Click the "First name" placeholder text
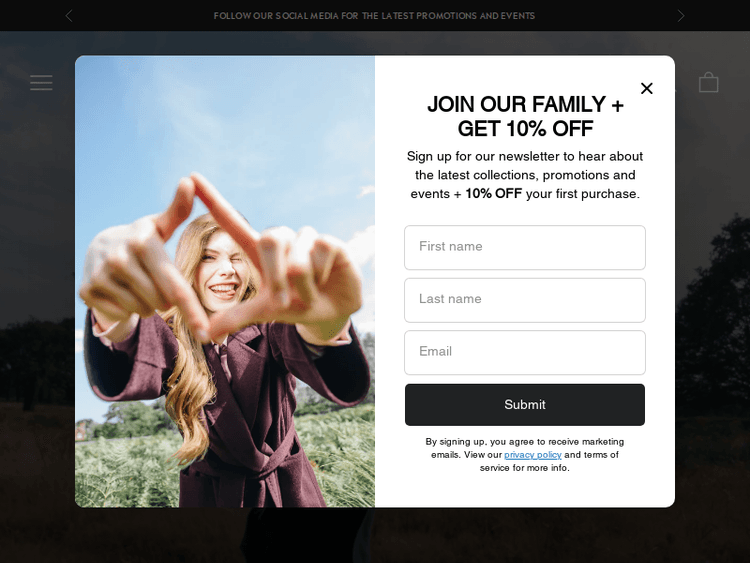The width and height of the screenshot is (750, 563). pyautogui.click(x=451, y=246)
